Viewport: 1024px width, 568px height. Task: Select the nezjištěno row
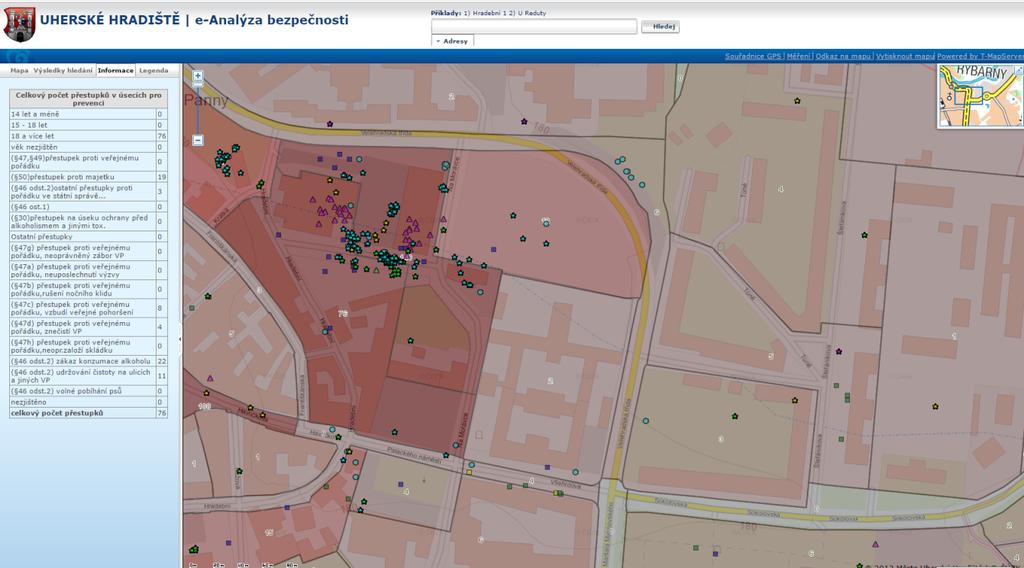pyautogui.click(x=88, y=402)
